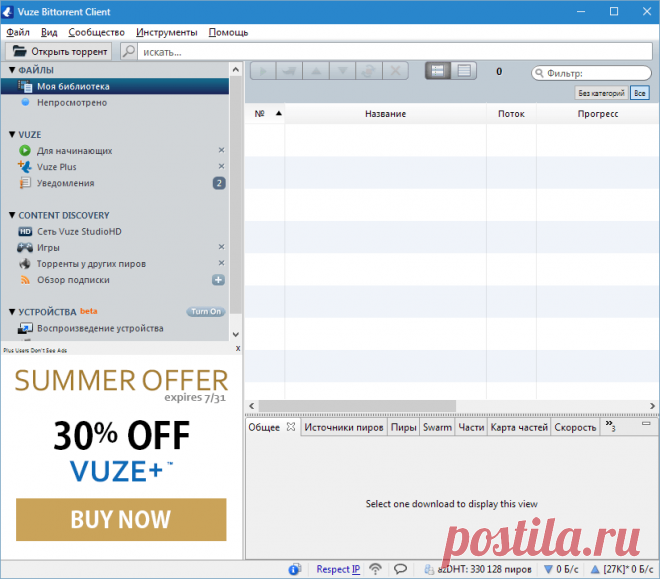660x579 pixels.
Task: Click the upload speed up-arrow indicator
Action: 595,569
